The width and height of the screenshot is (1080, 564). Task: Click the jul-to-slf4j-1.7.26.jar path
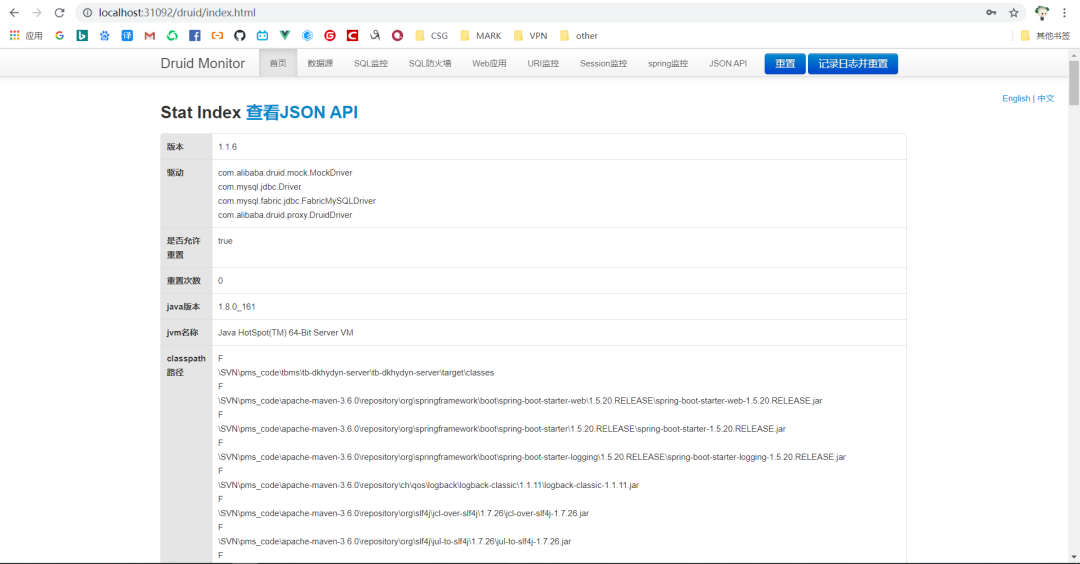coord(395,542)
